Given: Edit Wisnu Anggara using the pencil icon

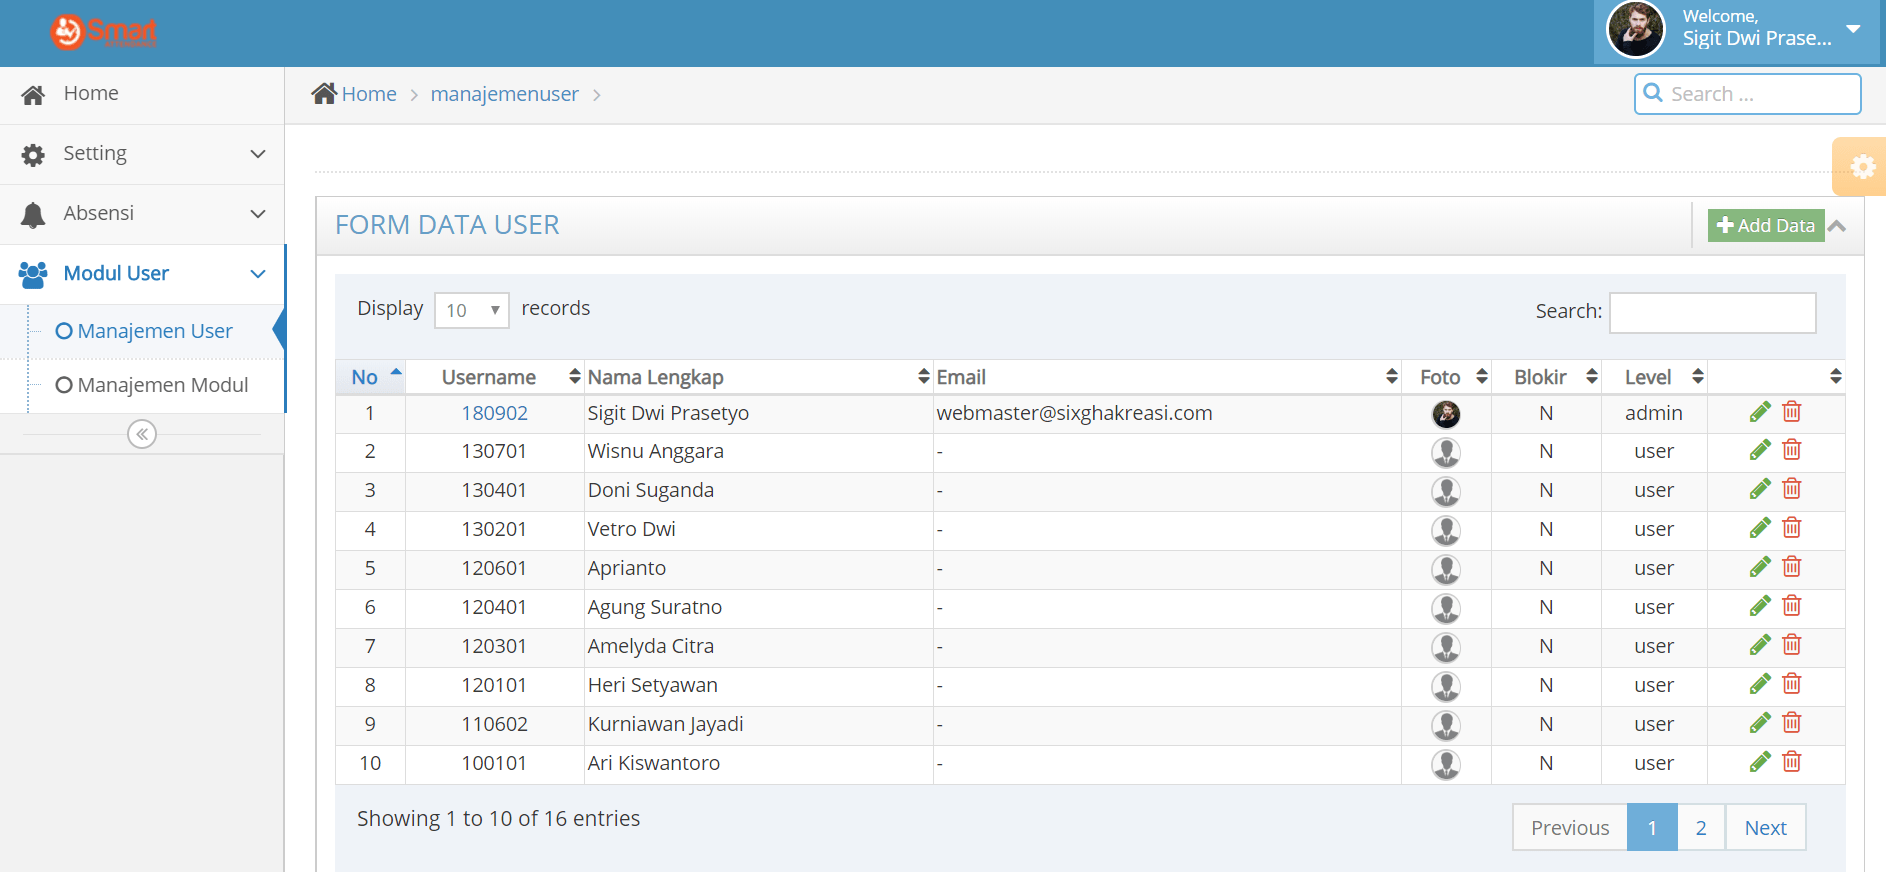Looking at the screenshot, I should click(1760, 451).
